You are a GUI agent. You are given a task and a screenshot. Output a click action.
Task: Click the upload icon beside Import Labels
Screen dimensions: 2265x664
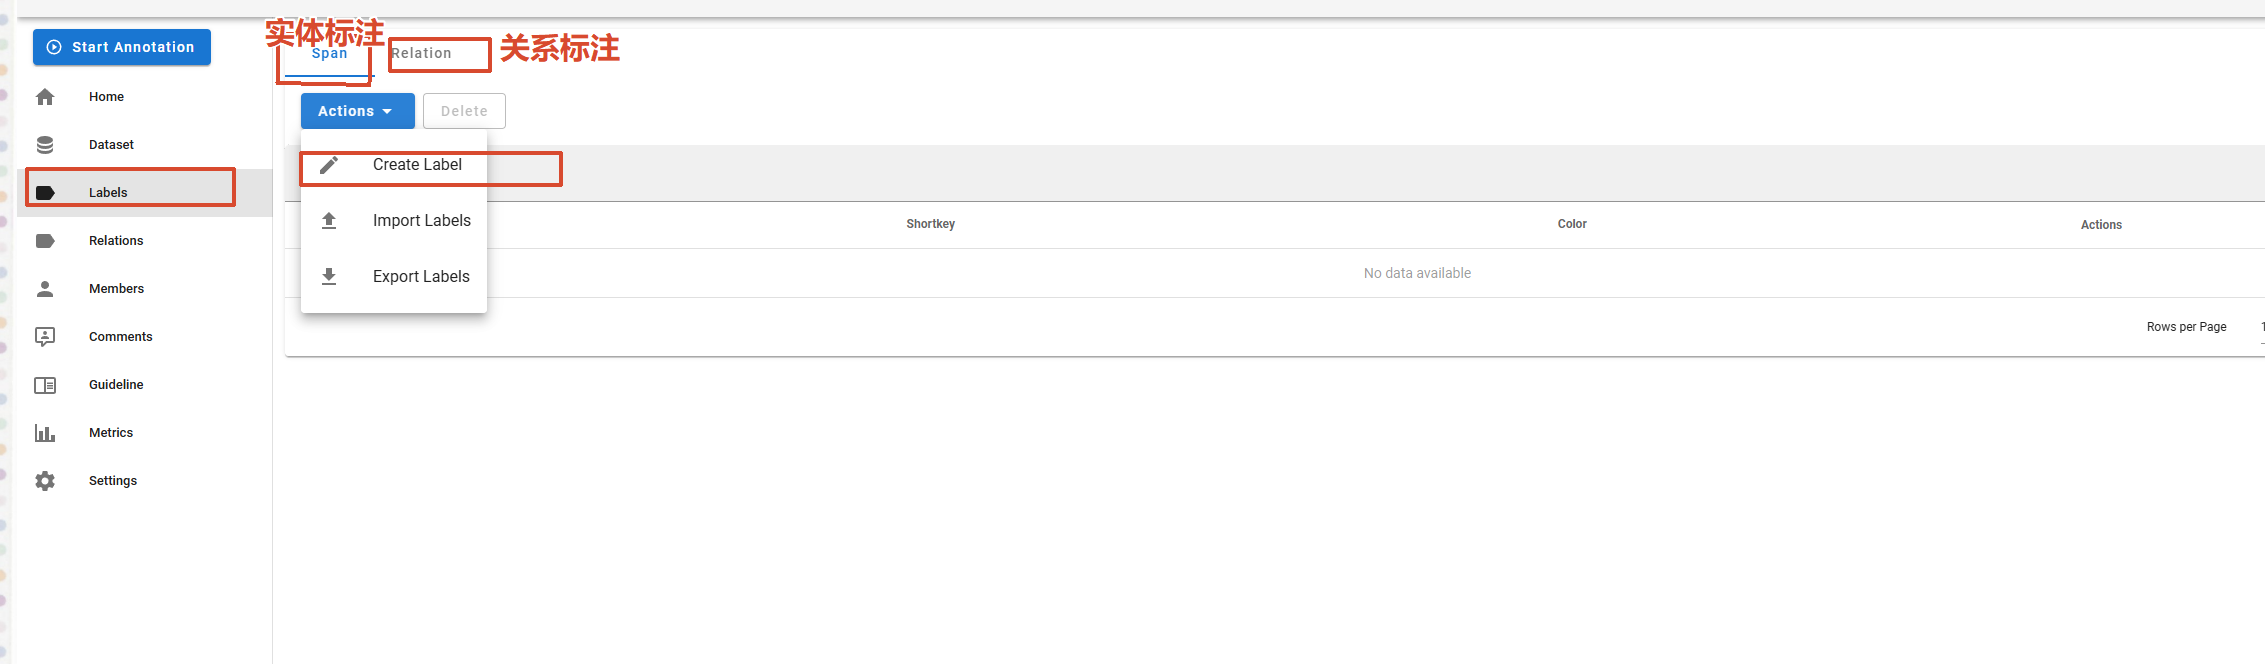[x=329, y=221]
